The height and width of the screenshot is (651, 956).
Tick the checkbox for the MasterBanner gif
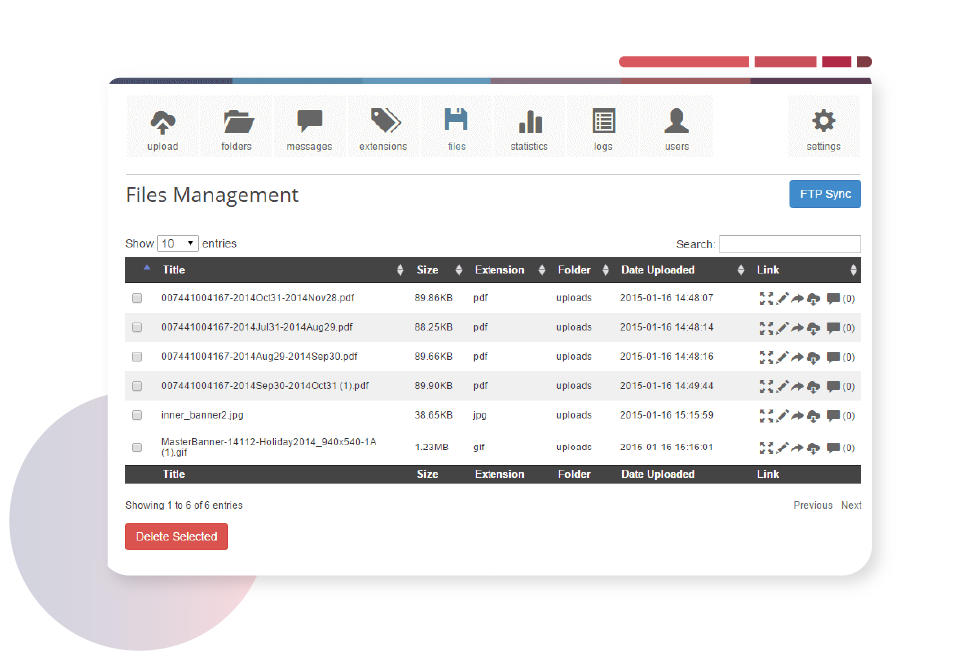tap(137, 448)
